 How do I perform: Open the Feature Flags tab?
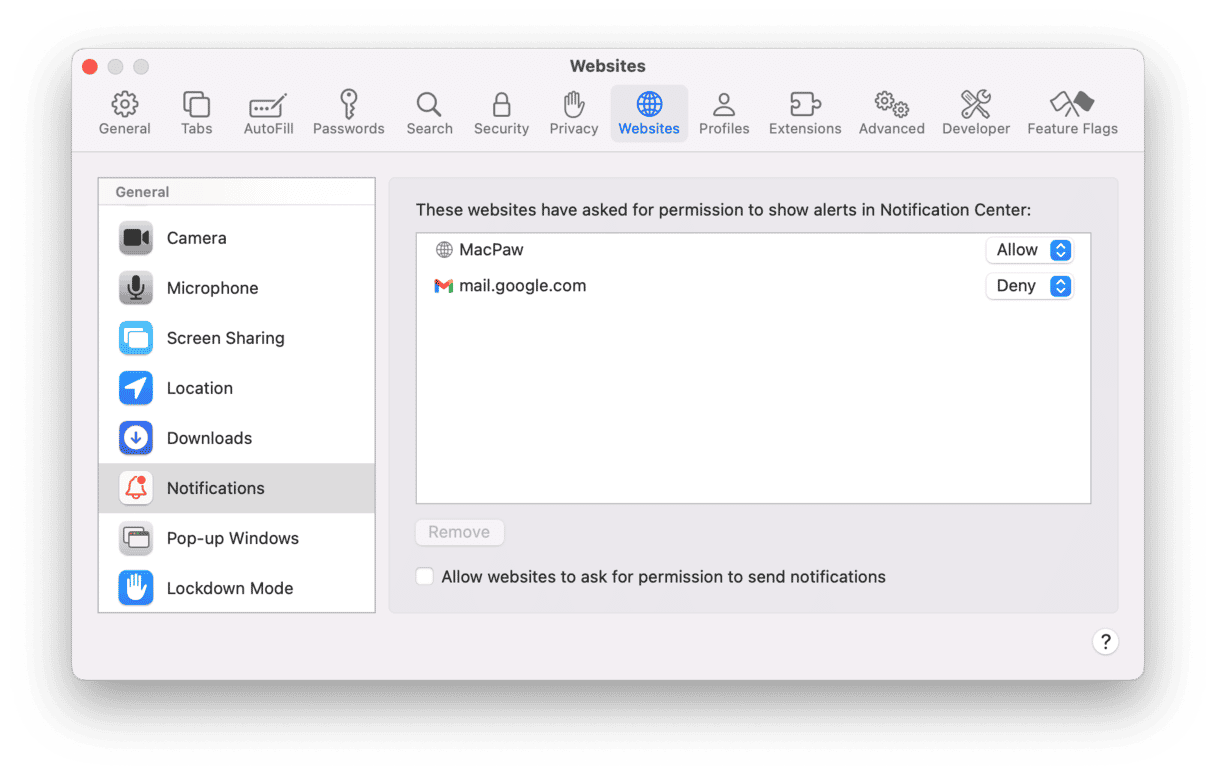(1072, 113)
